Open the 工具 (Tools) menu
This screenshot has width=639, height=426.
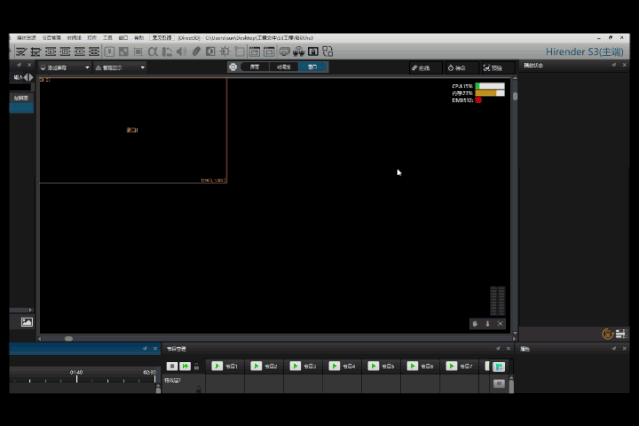point(108,38)
